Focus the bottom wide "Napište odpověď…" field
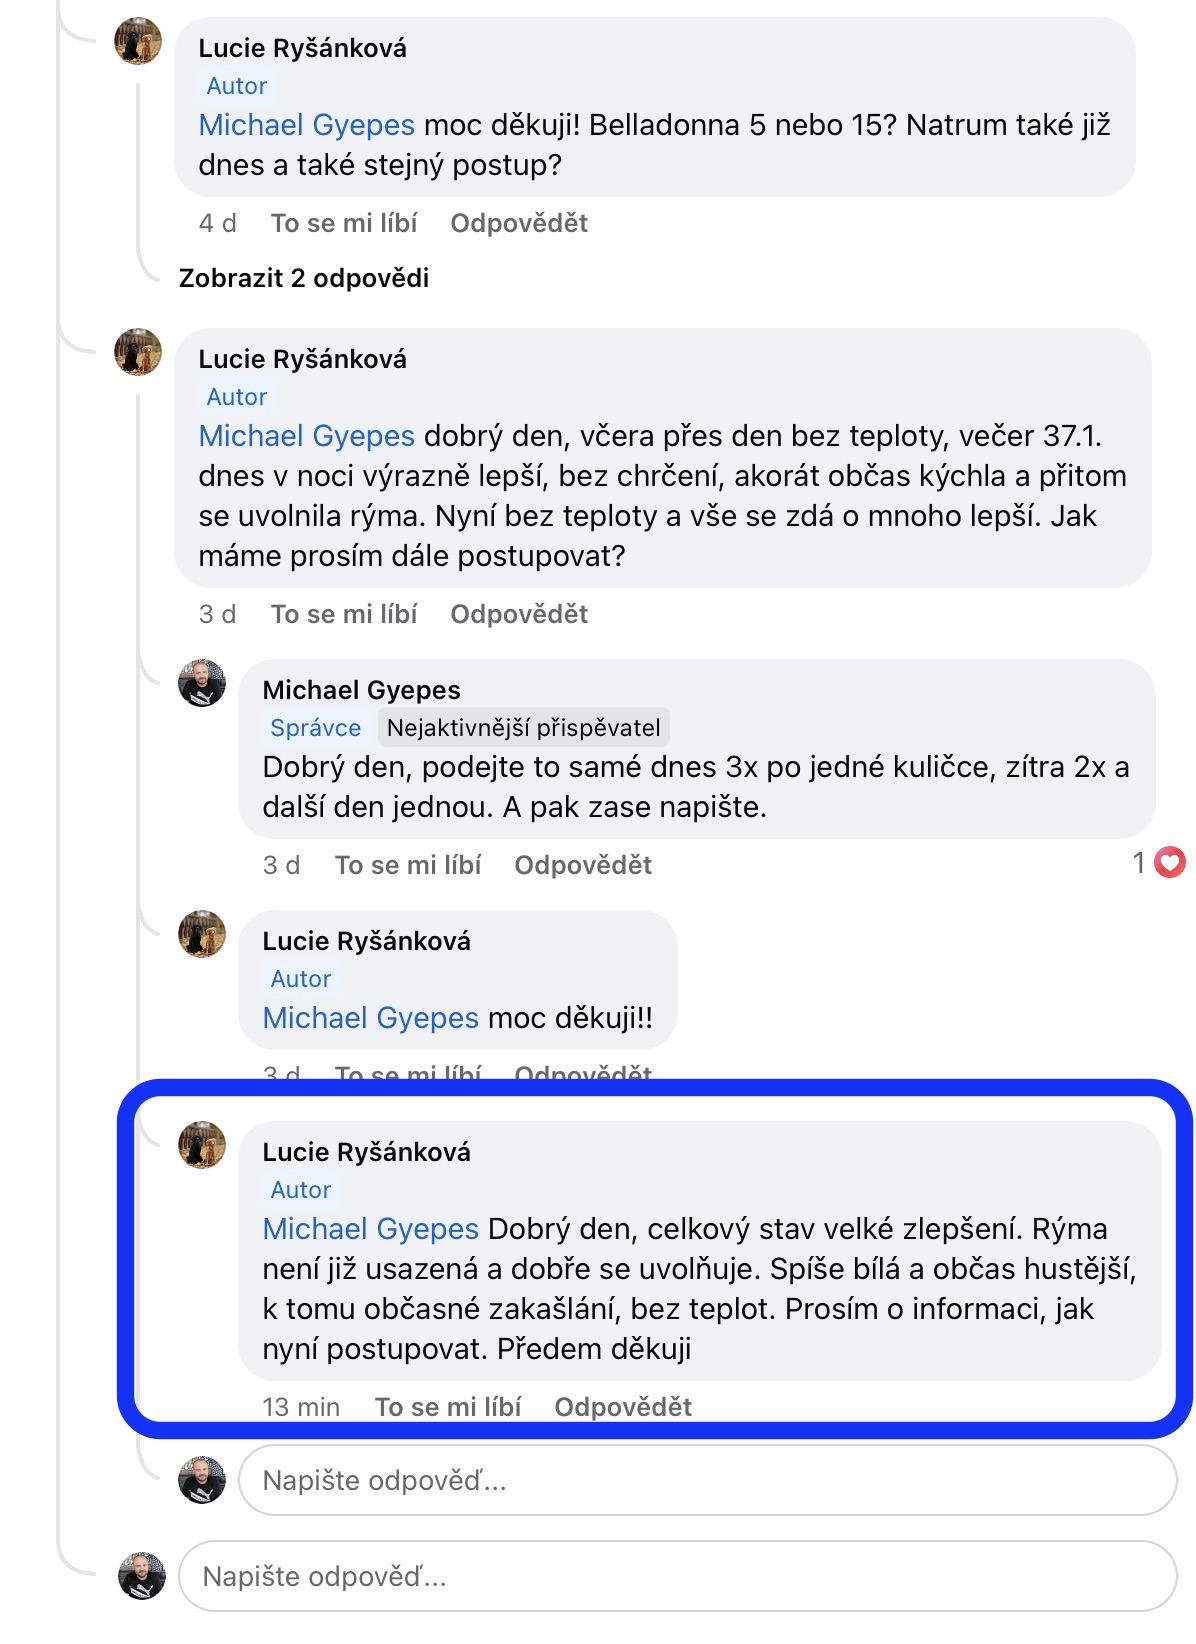The width and height of the screenshot is (1196, 1644). tap(676, 1576)
